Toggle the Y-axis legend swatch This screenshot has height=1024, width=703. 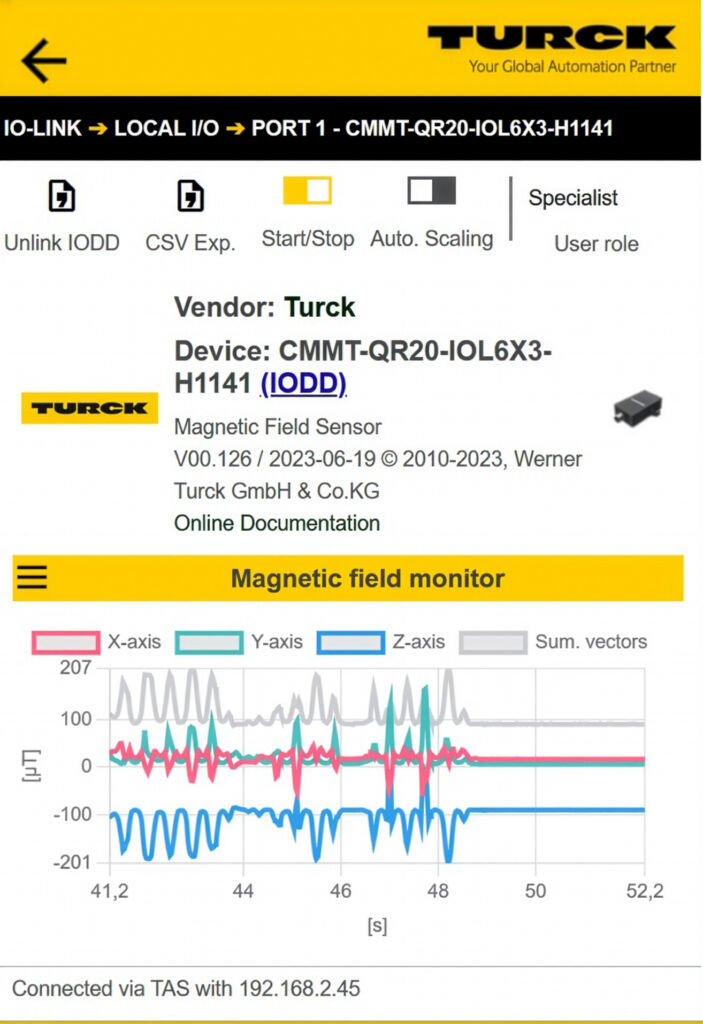(209, 642)
